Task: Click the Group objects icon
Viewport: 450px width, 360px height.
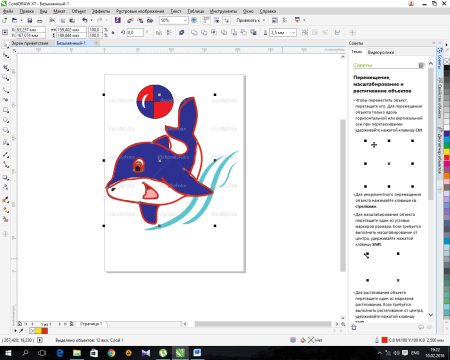Action: point(305,32)
